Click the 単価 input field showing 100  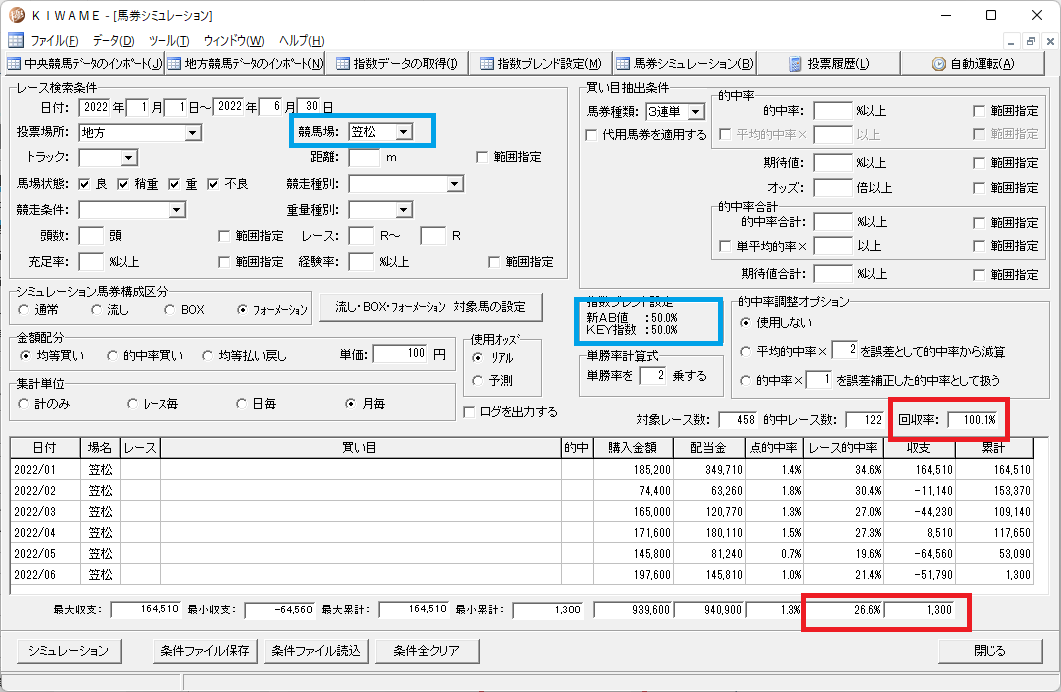pyautogui.click(x=400, y=354)
